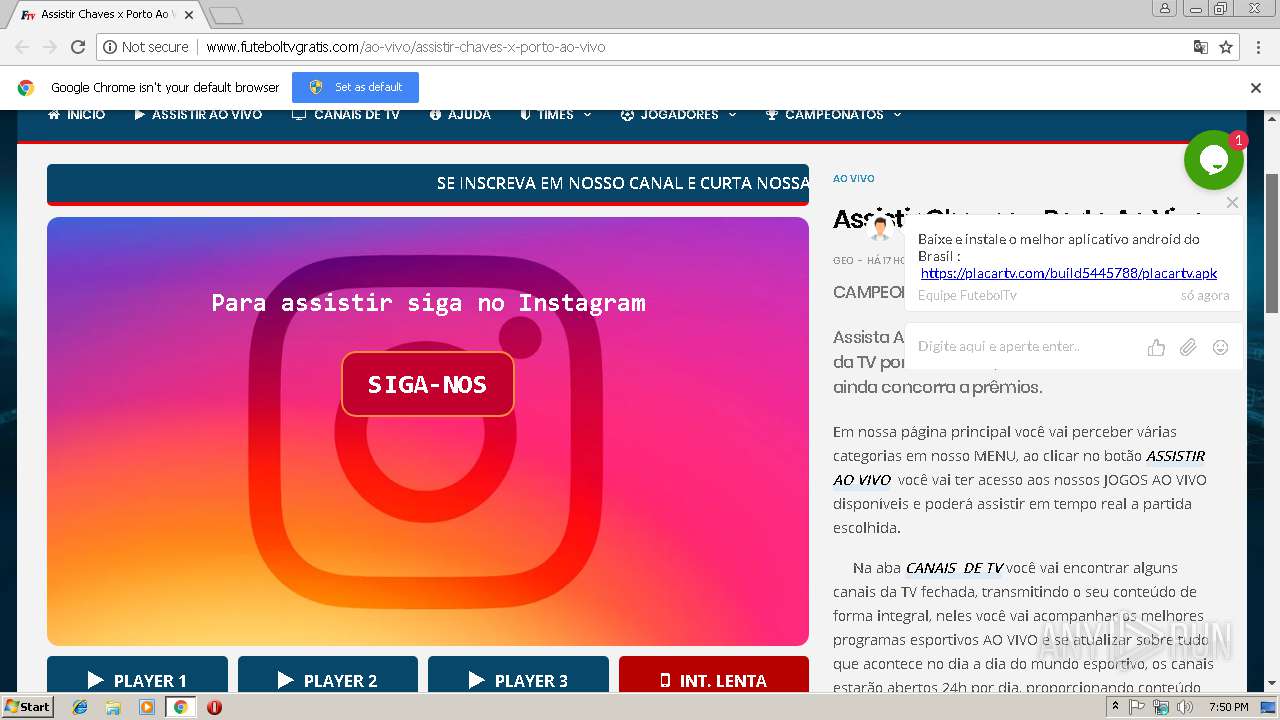Select PLAYER 2 button
1280x720 pixels.
[x=328, y=675]
